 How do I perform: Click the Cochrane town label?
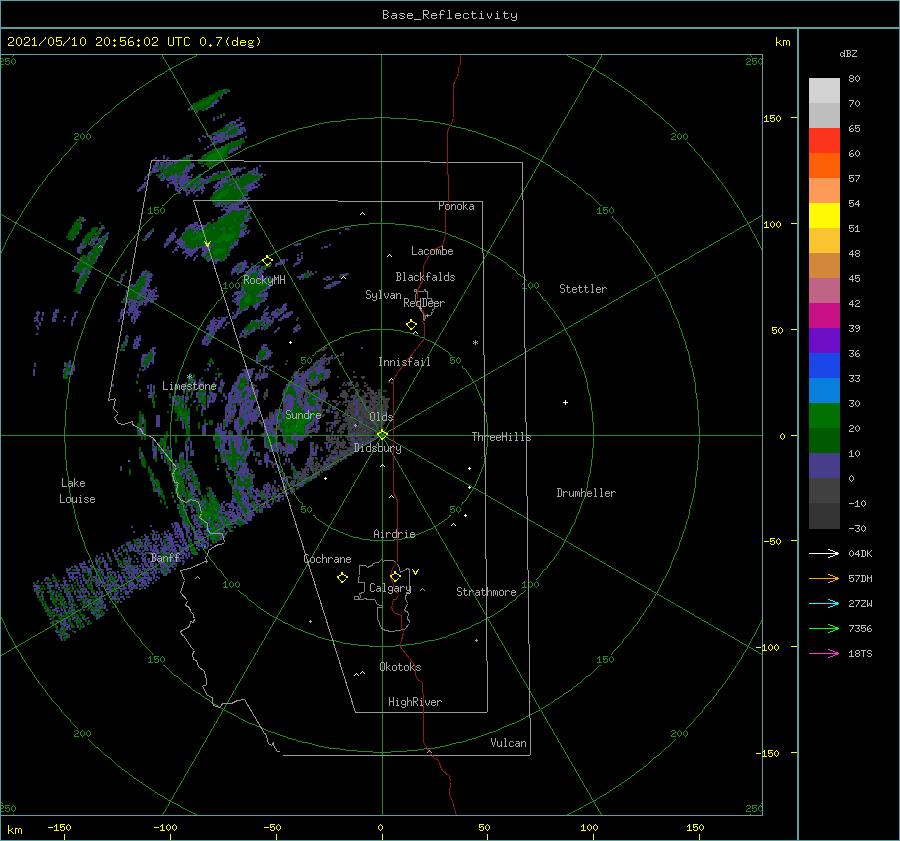coord(327,559)
